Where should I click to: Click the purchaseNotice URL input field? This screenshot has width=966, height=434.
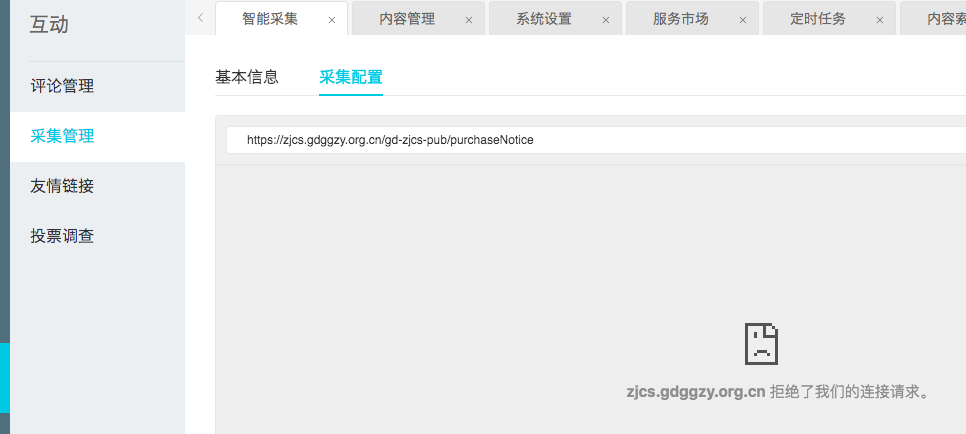tap(596, 140)
